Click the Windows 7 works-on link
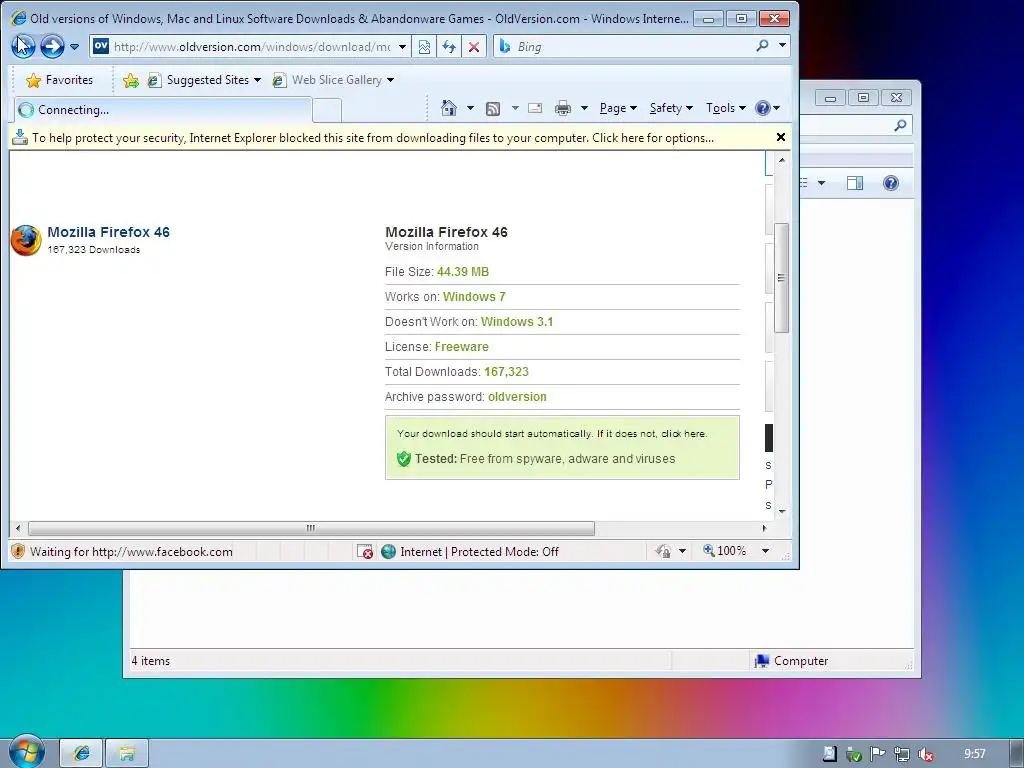This screenshot has width=1024, height=768. click(474, 296)
